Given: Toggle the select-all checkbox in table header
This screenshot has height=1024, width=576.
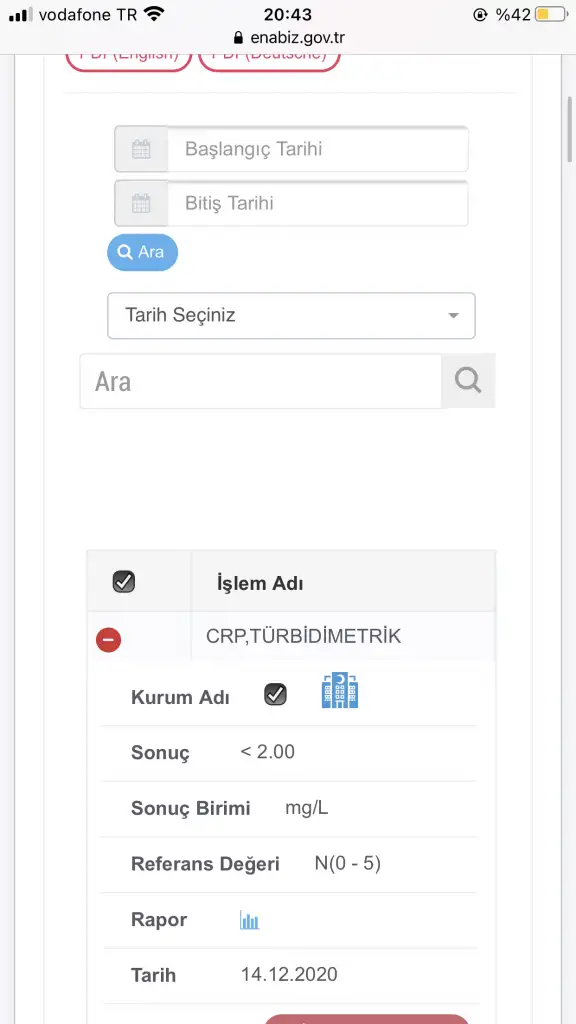Looking at the screenshot, I should point(124,581).
